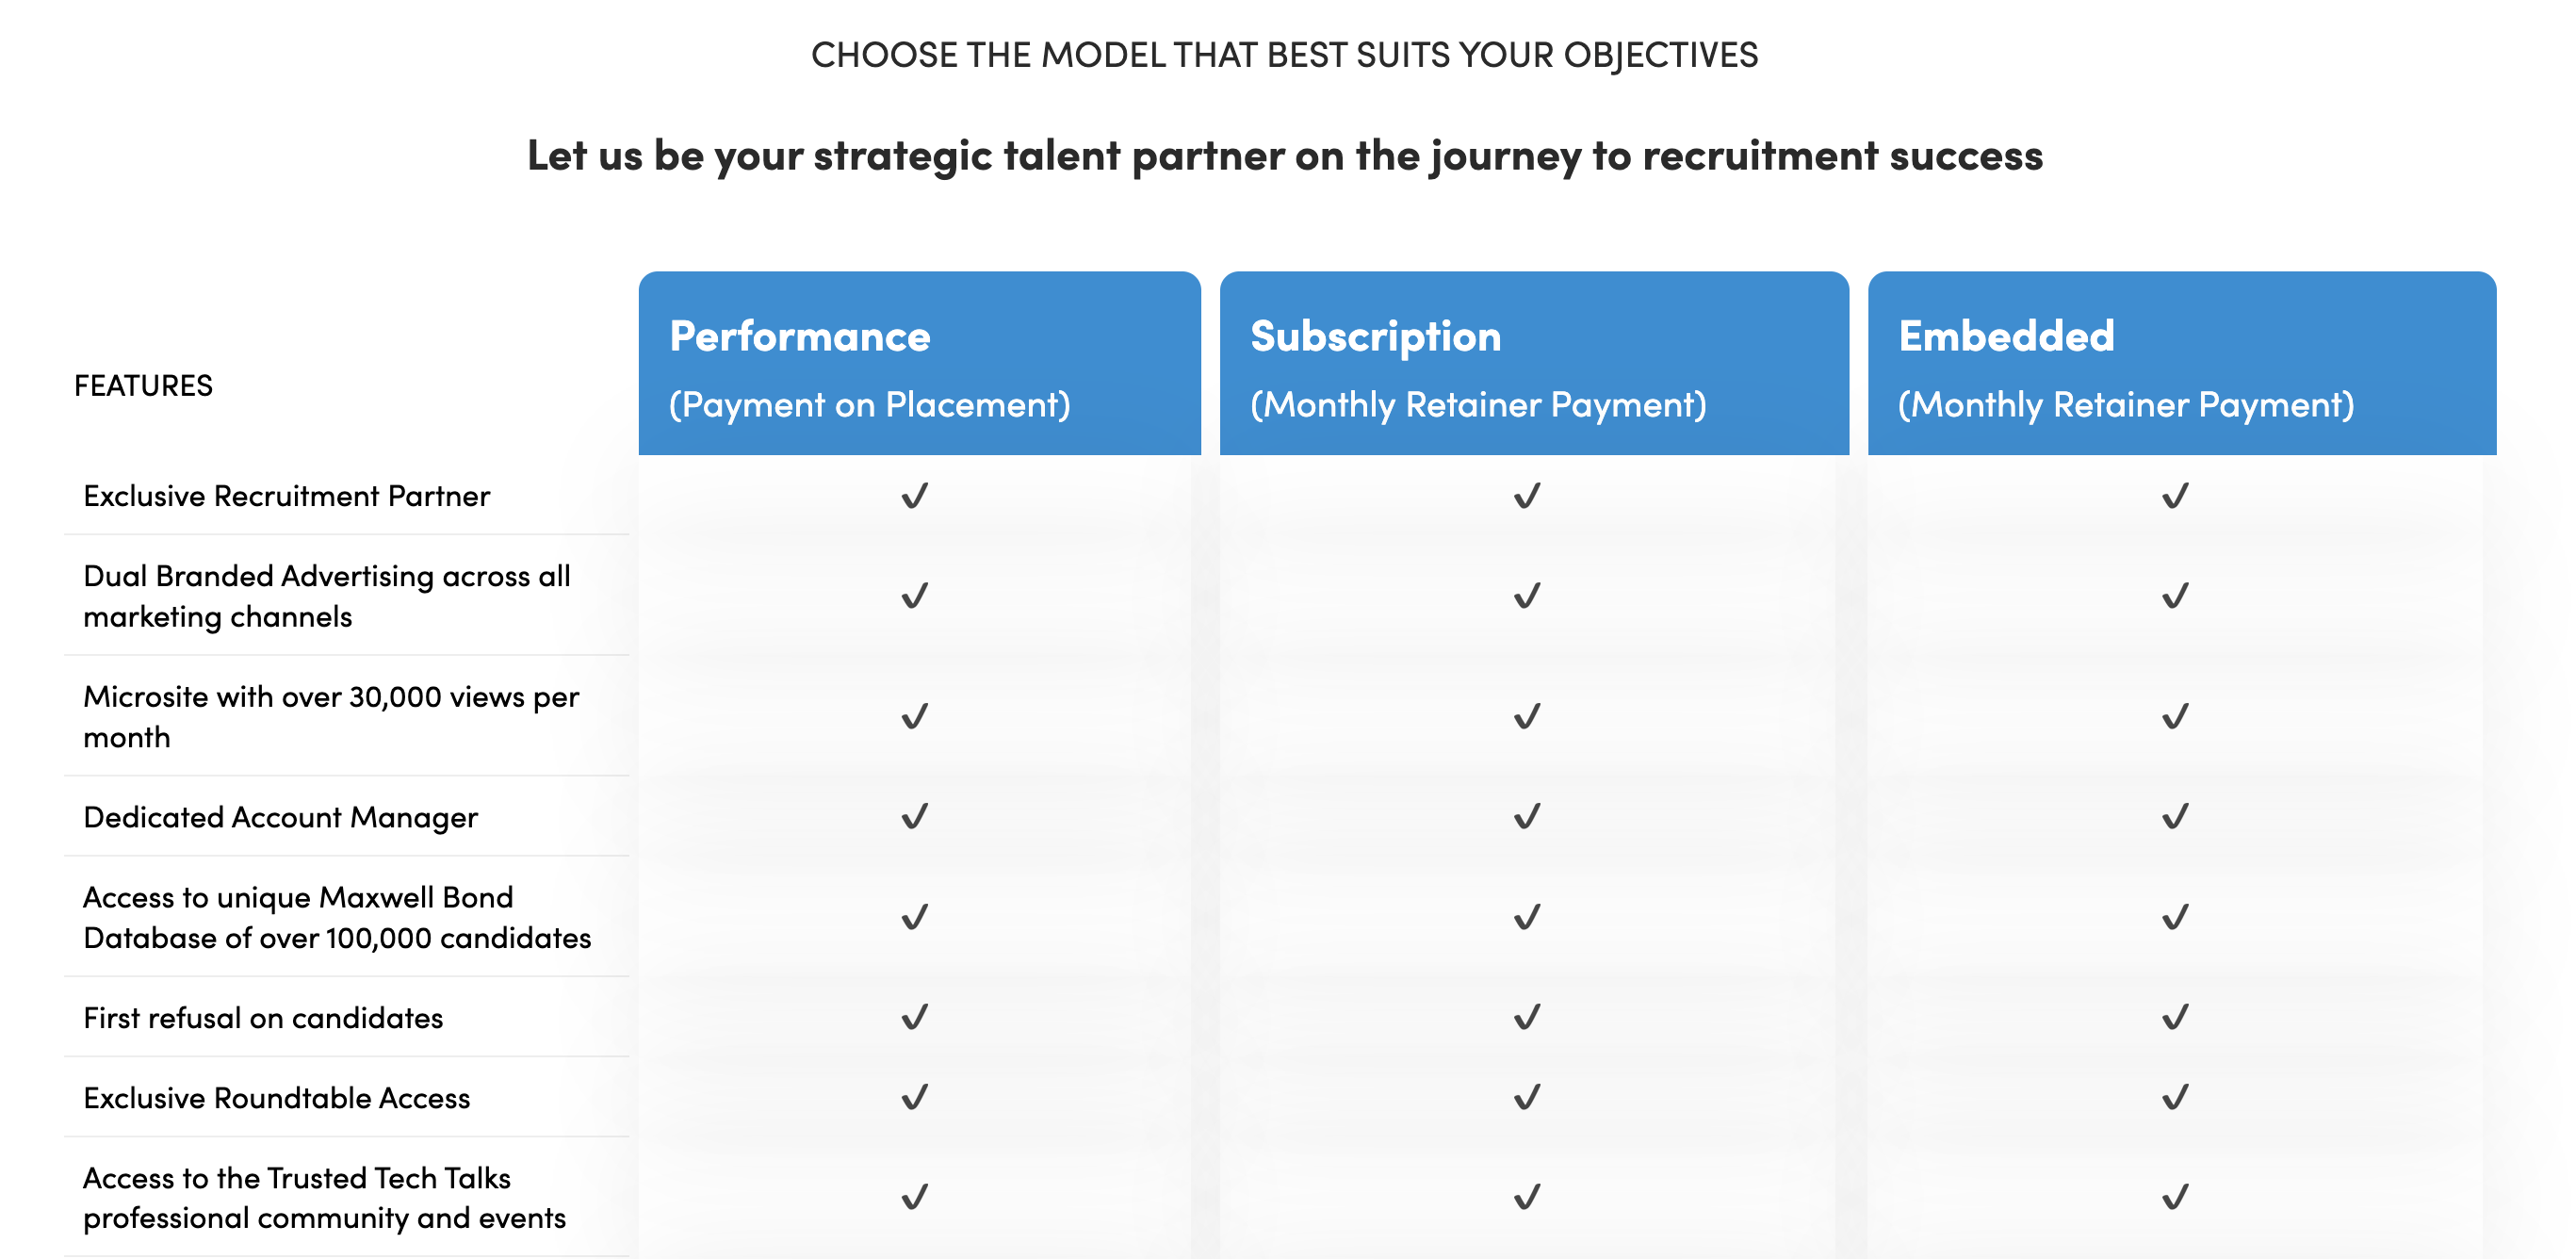Click Performance checkmark for Exclusive Recruitment Partner

(915, 496)
